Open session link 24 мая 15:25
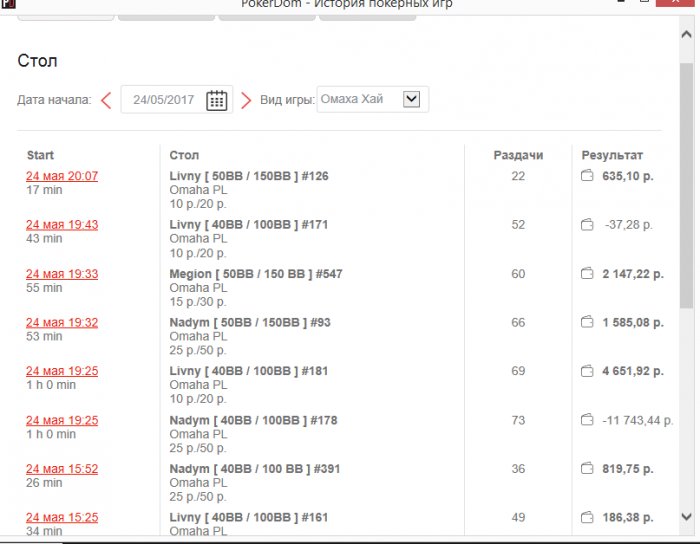 click(x=62, y=517)
